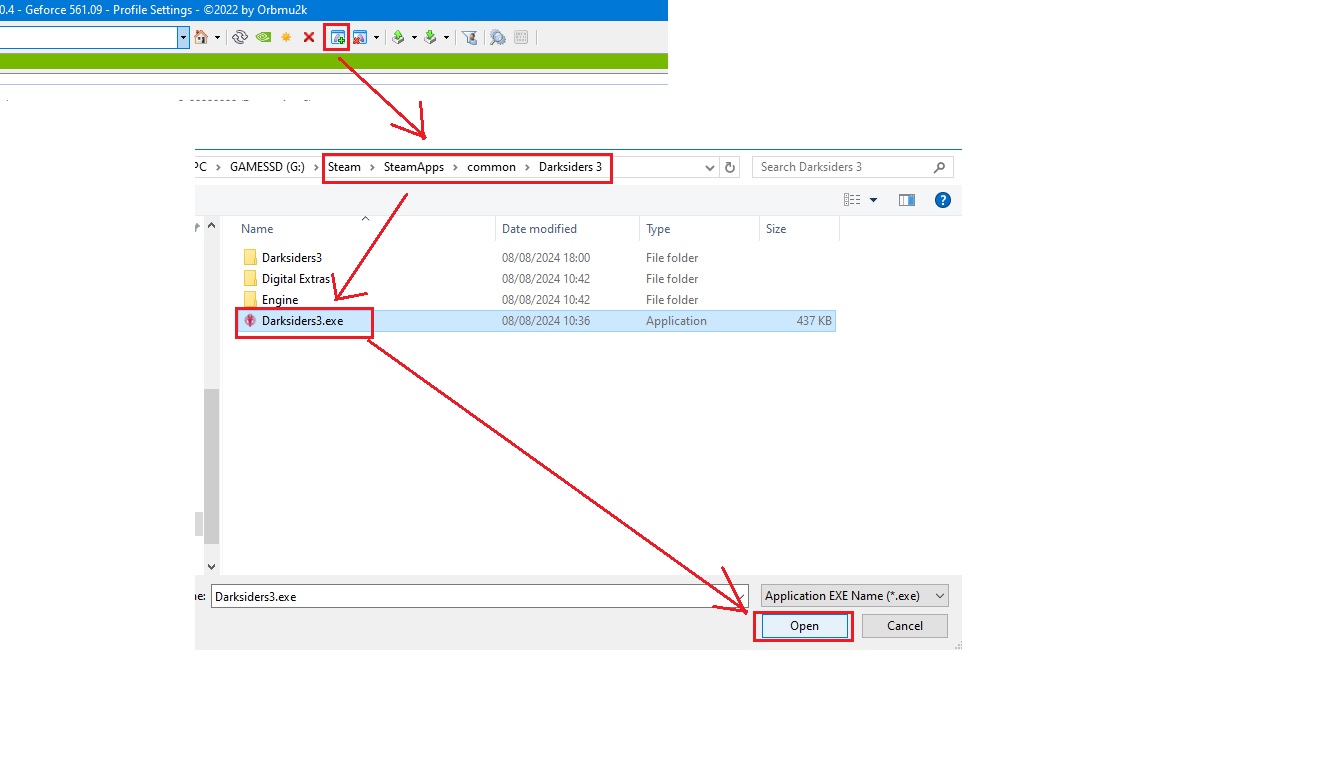Click the Darksiders3.exe application icon

(x=250, y=321)
